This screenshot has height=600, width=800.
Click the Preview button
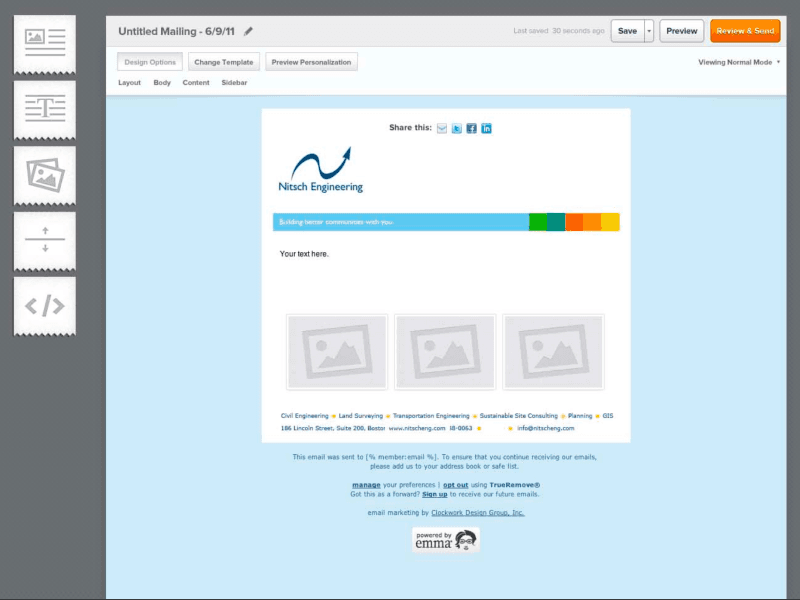pos(681,31)
